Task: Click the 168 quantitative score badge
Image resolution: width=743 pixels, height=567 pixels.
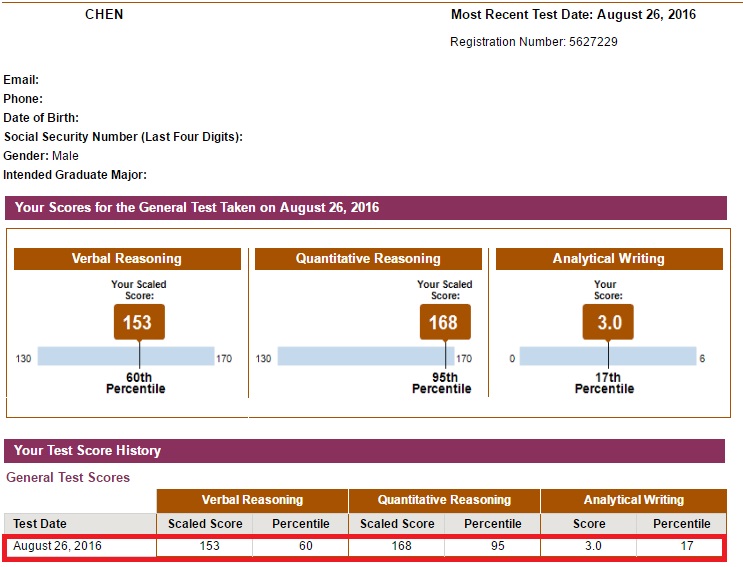Action: pos(445,322)
